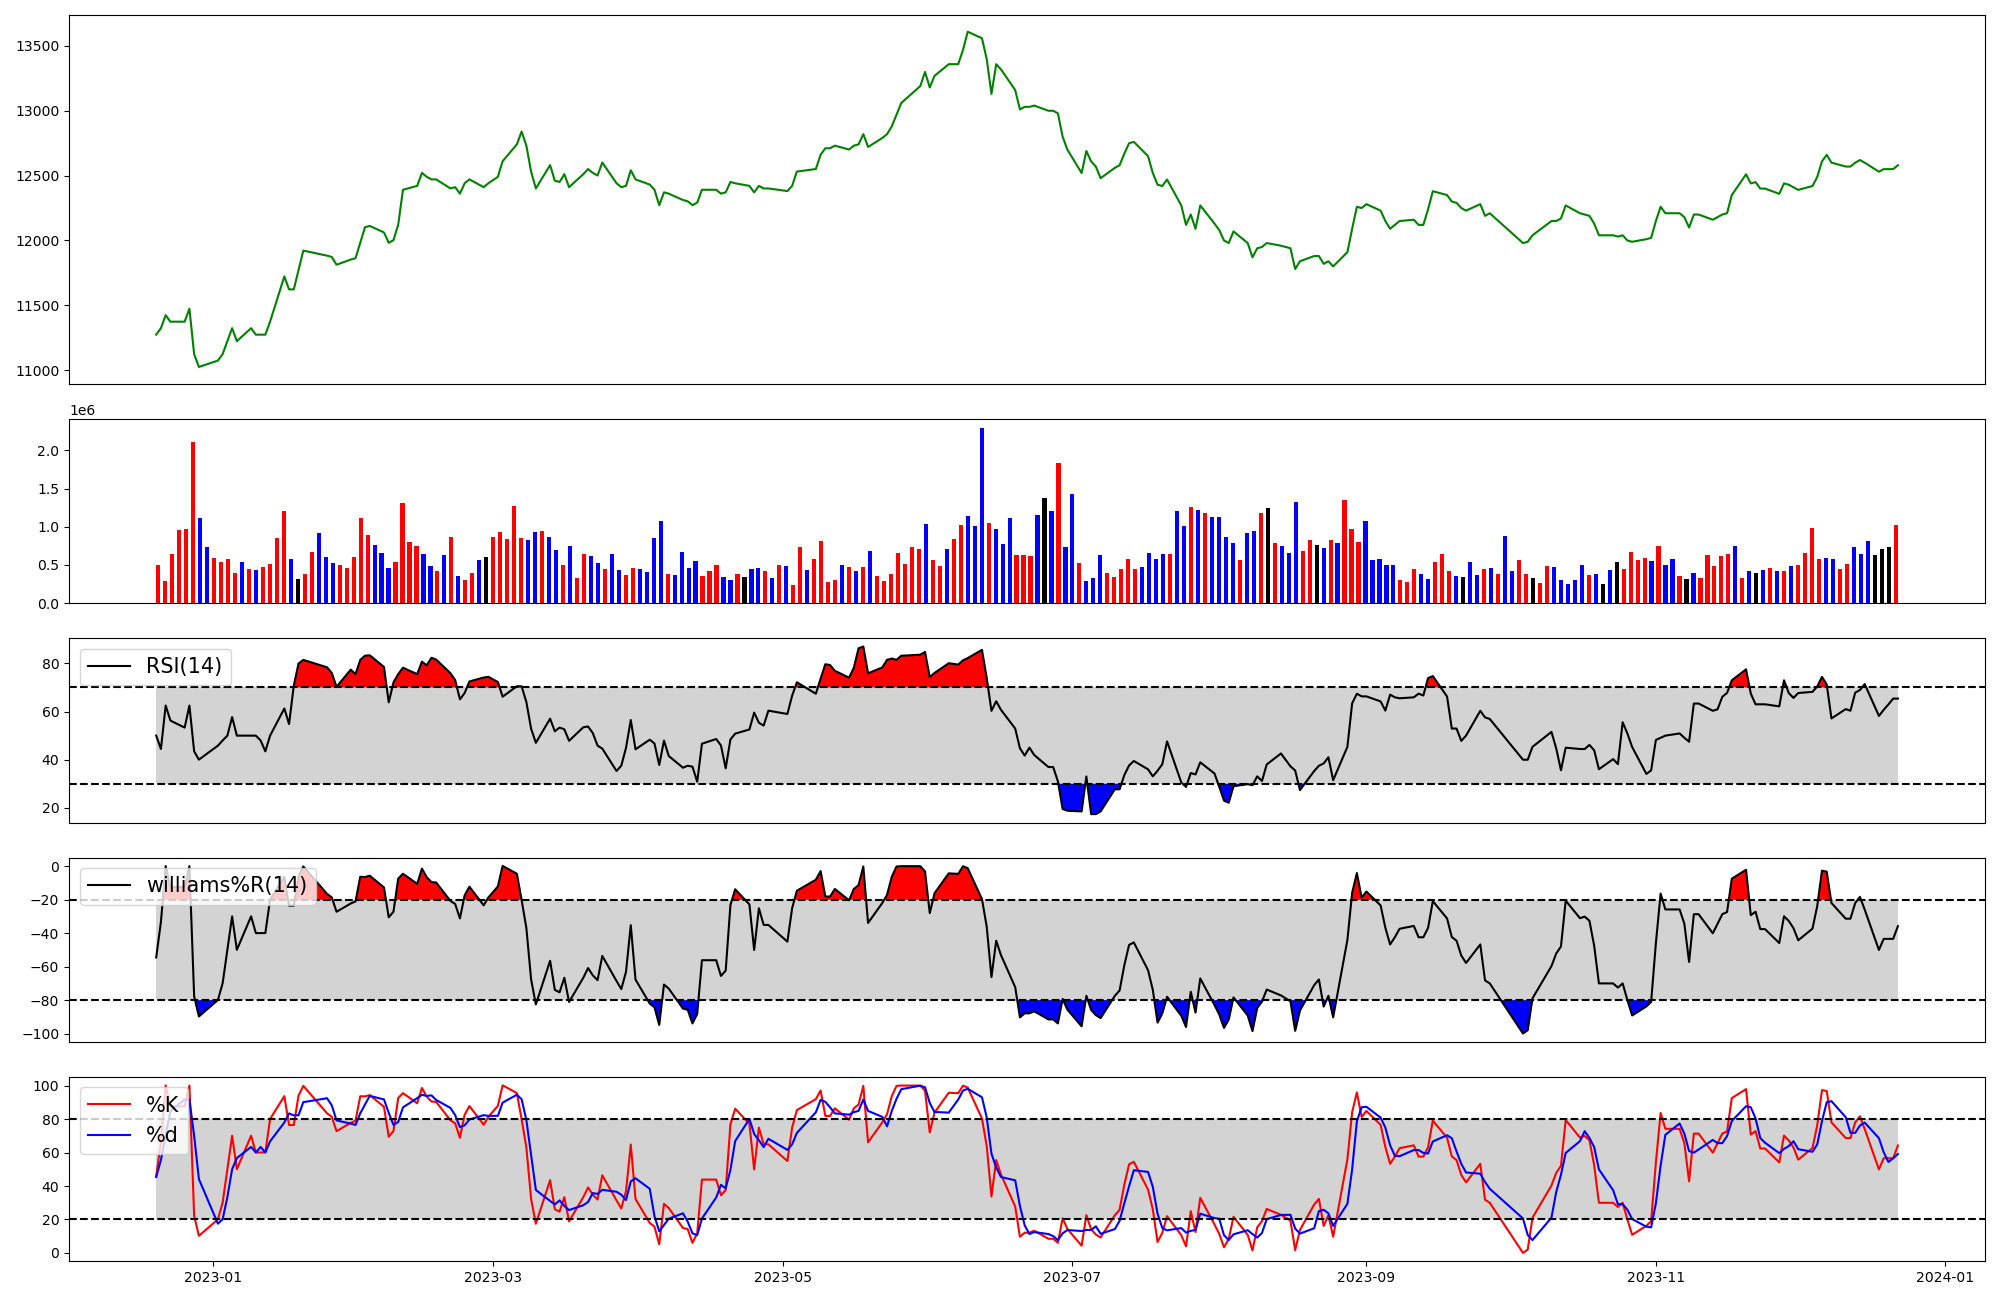Viewport: 2000px width, 1300px height.
Task: Click the black RSI(14) legend line sample
Action: click(x=109, y=666)
